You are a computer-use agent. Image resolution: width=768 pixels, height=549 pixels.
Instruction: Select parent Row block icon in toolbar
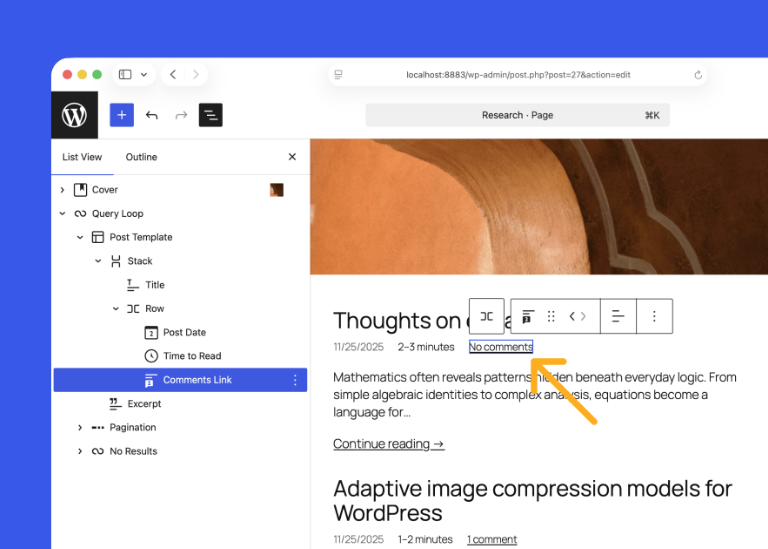click(487, 316)
